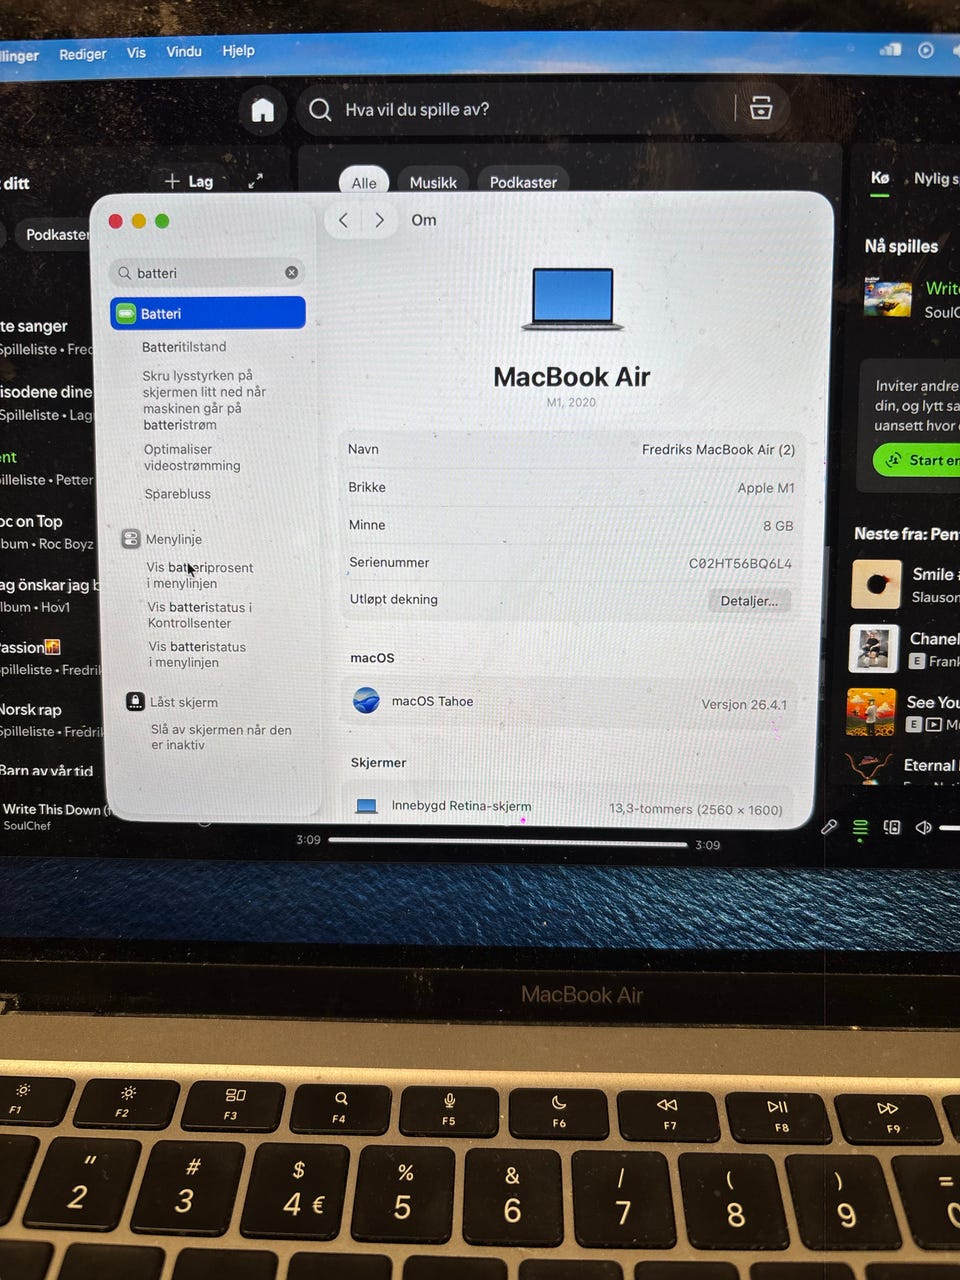The width and height of the screenshot is (960, 1280).
Task: Click the See You queue item cover
Action: (871, 712)
